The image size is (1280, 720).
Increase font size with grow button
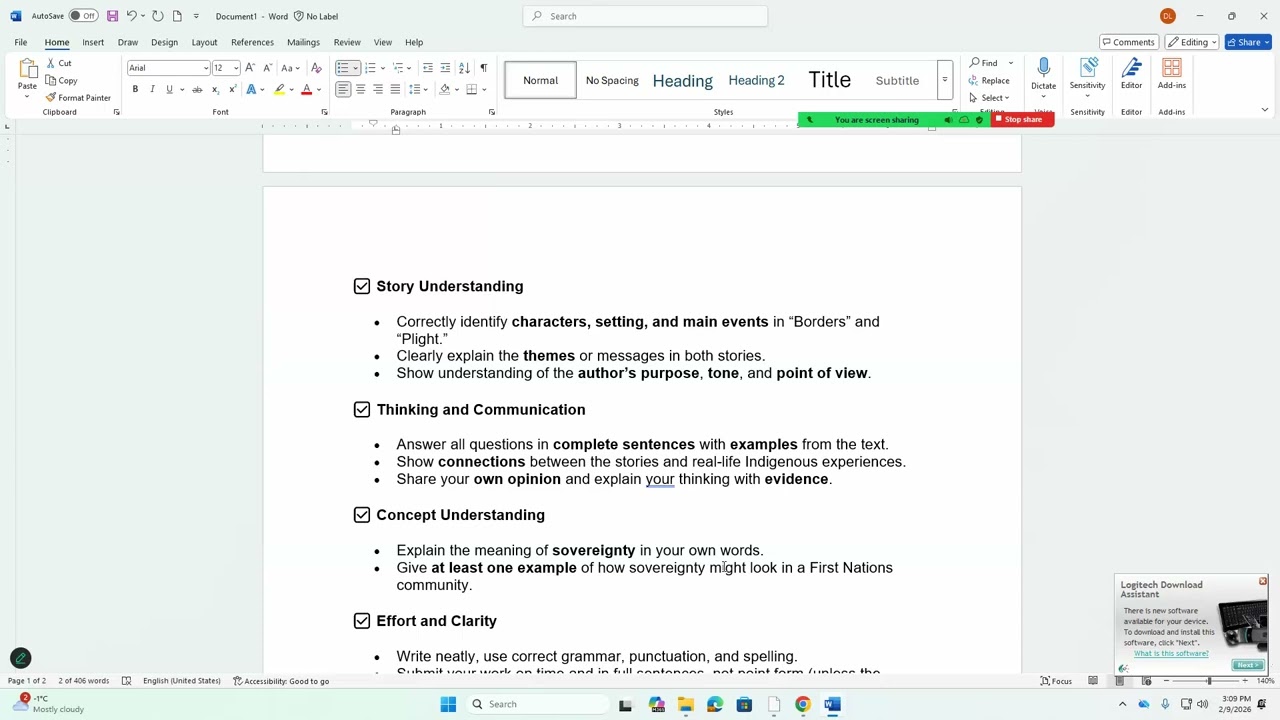[250, 68]
